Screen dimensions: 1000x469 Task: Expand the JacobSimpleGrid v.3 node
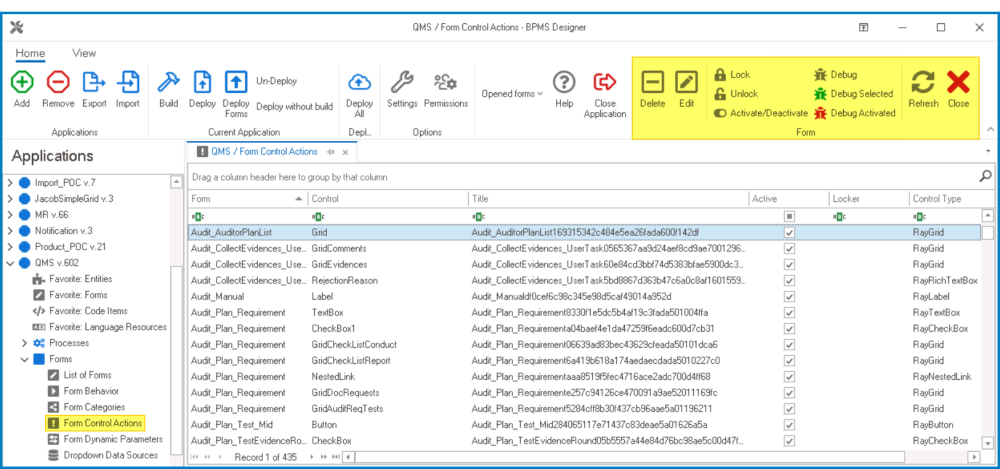click(10, 198)
